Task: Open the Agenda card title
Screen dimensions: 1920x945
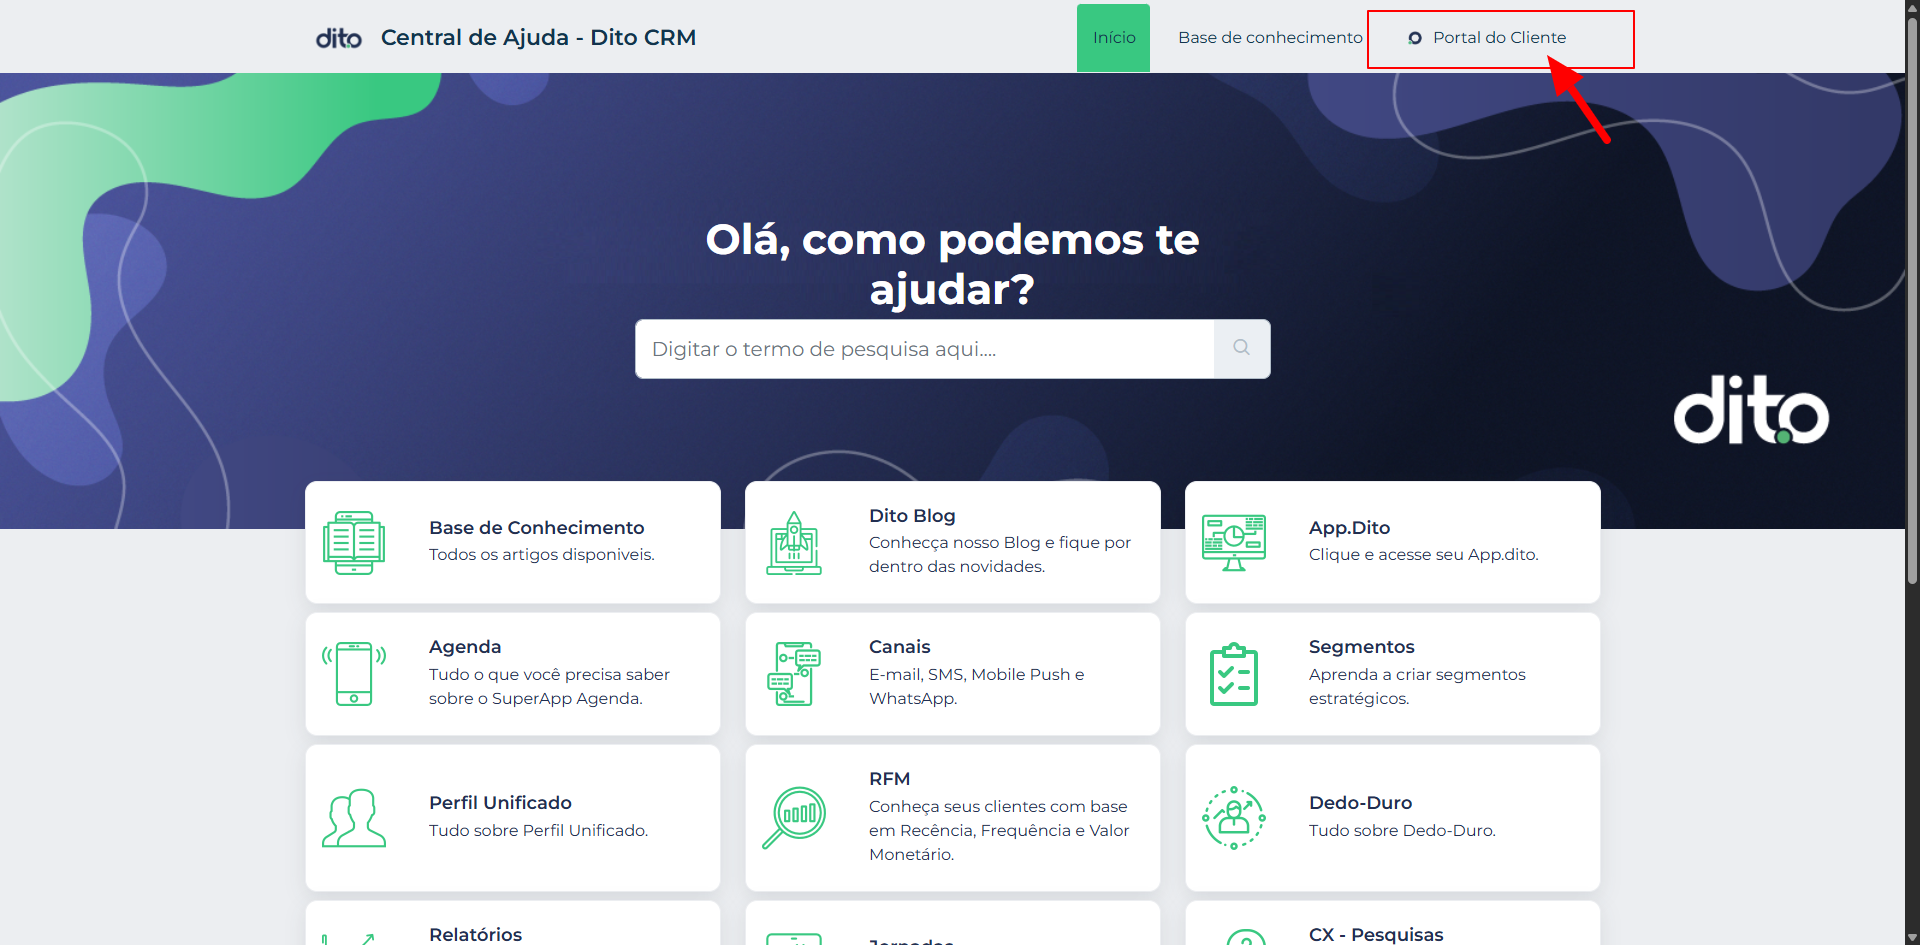Action: [465, 647]
